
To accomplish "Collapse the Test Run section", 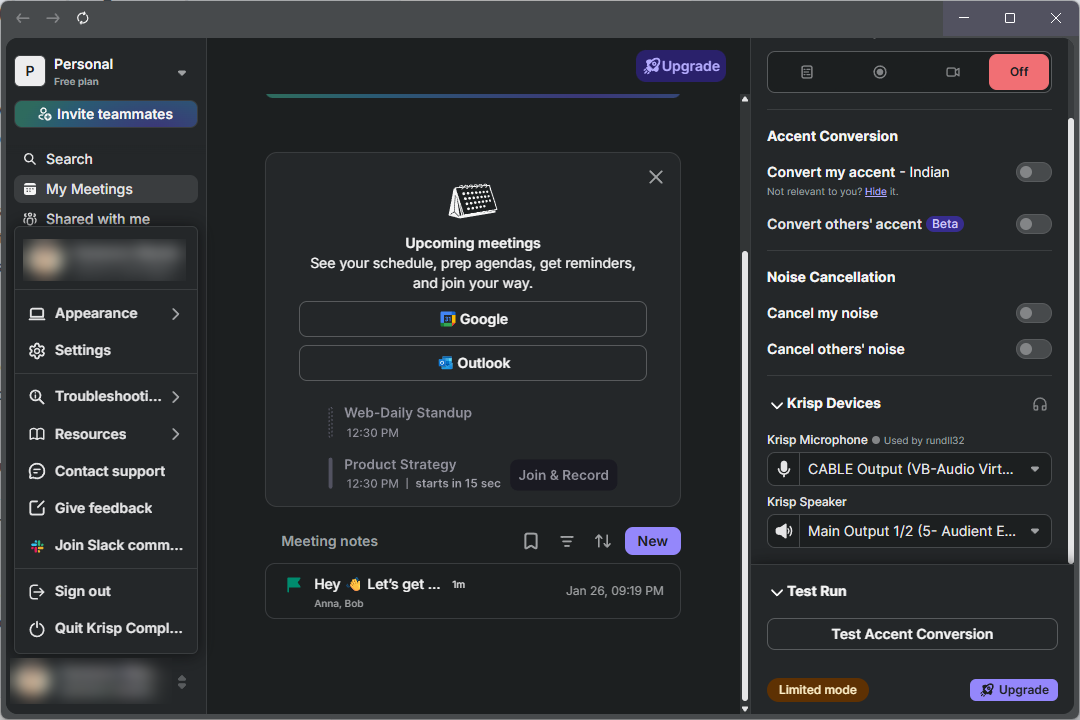I will point(776,592).
